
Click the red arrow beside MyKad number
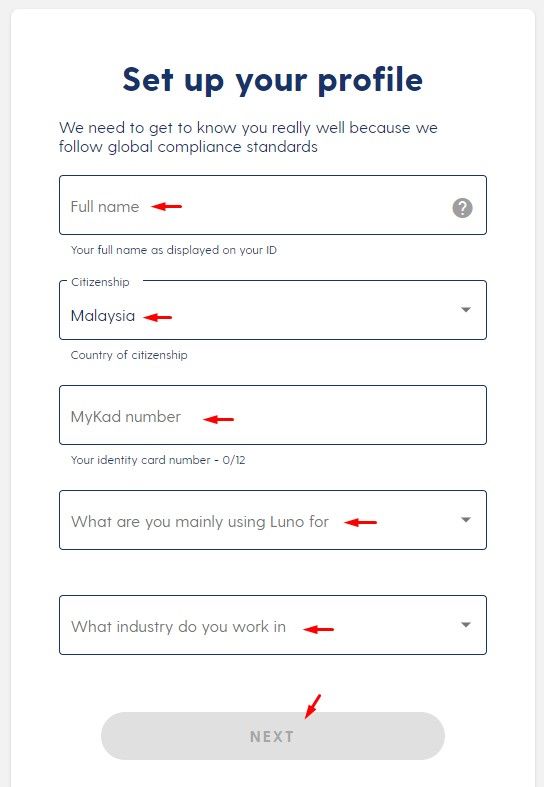coord(218,419)
